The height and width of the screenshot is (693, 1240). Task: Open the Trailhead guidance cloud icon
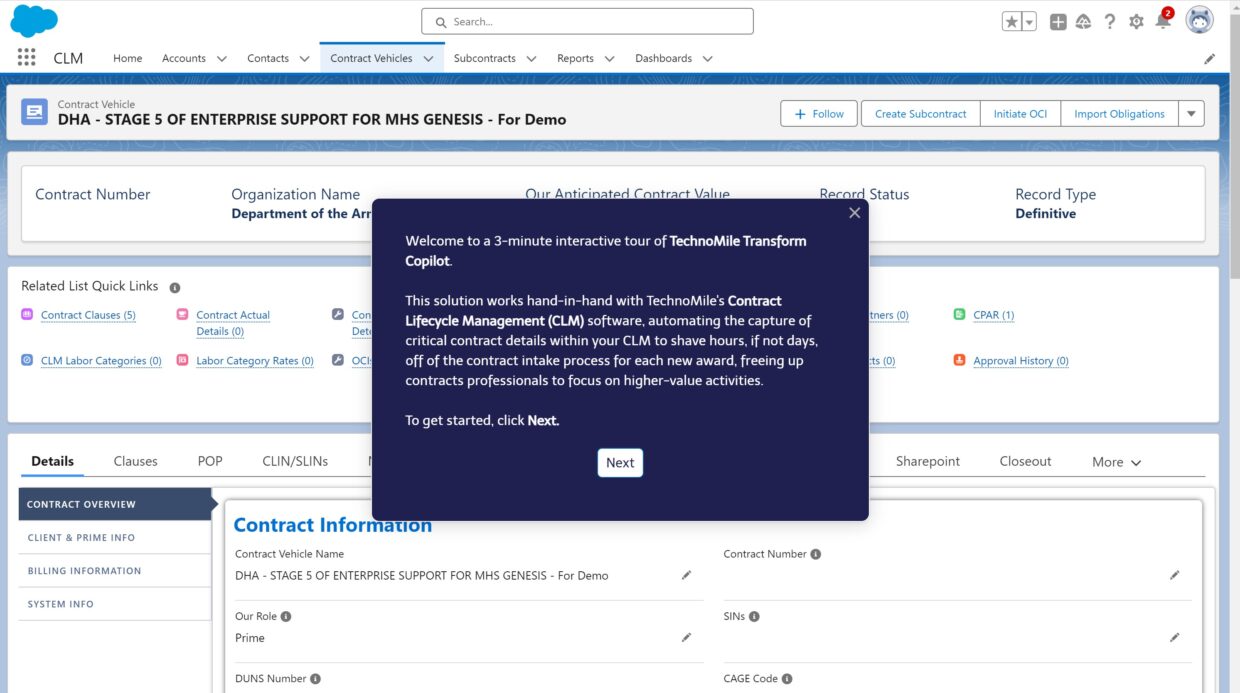coord(1083,21)
